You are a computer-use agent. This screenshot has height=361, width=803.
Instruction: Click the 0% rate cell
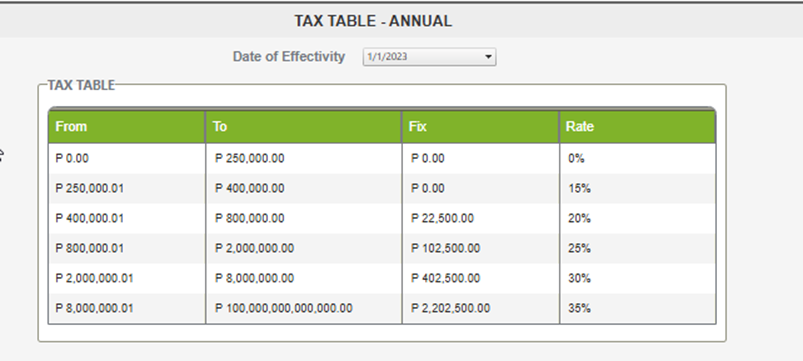[638, 159]
